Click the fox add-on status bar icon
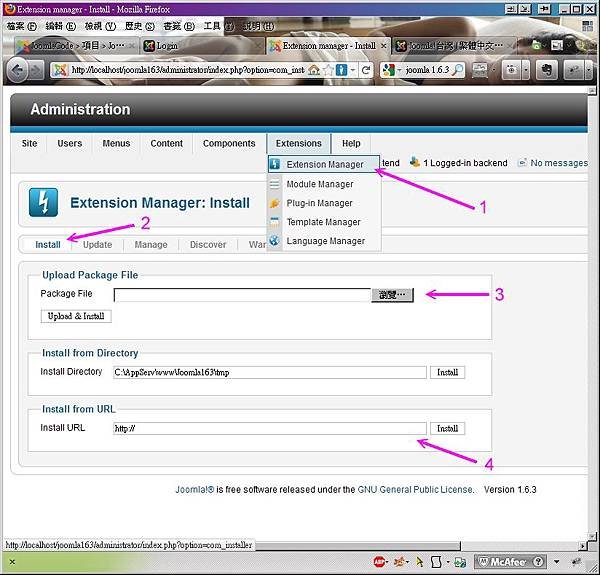Screen dimensions: 600x575 pyautogui.click(x=400, y=562)
